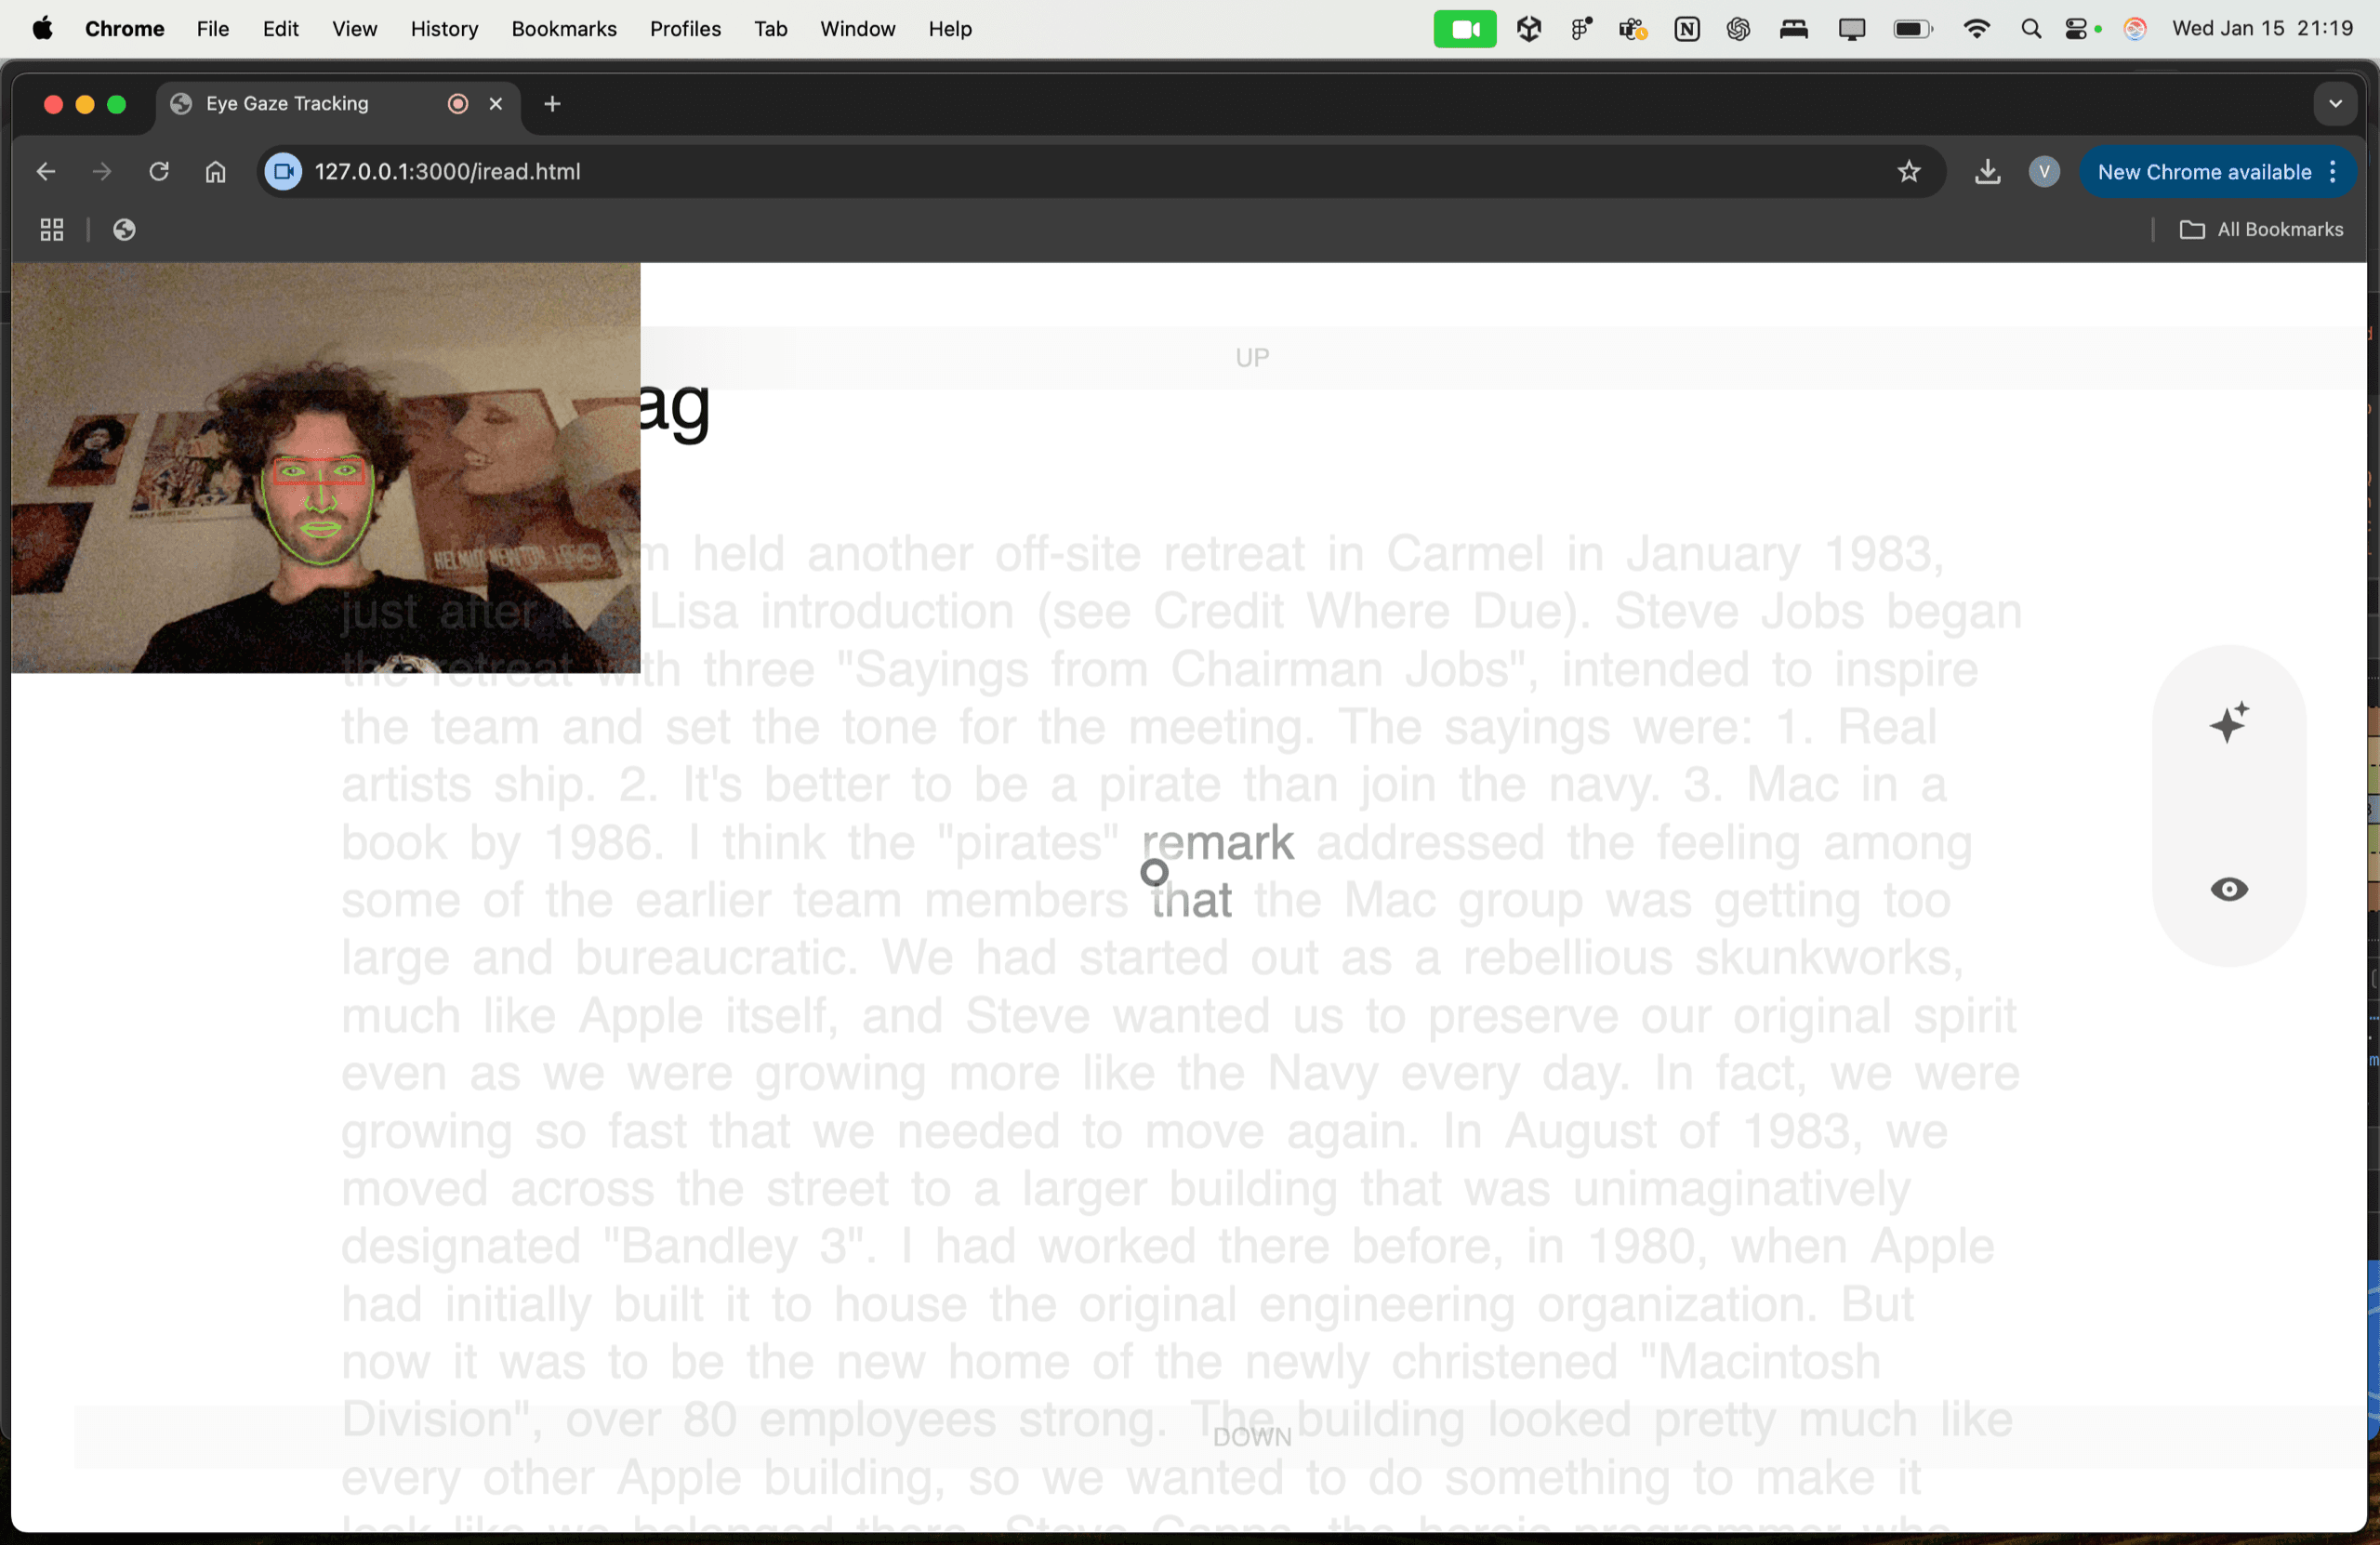Close the Eye Gaze Tracking tab
Image resolution: width=2380 pixels, height=1545 pixels.
point(495,104)
